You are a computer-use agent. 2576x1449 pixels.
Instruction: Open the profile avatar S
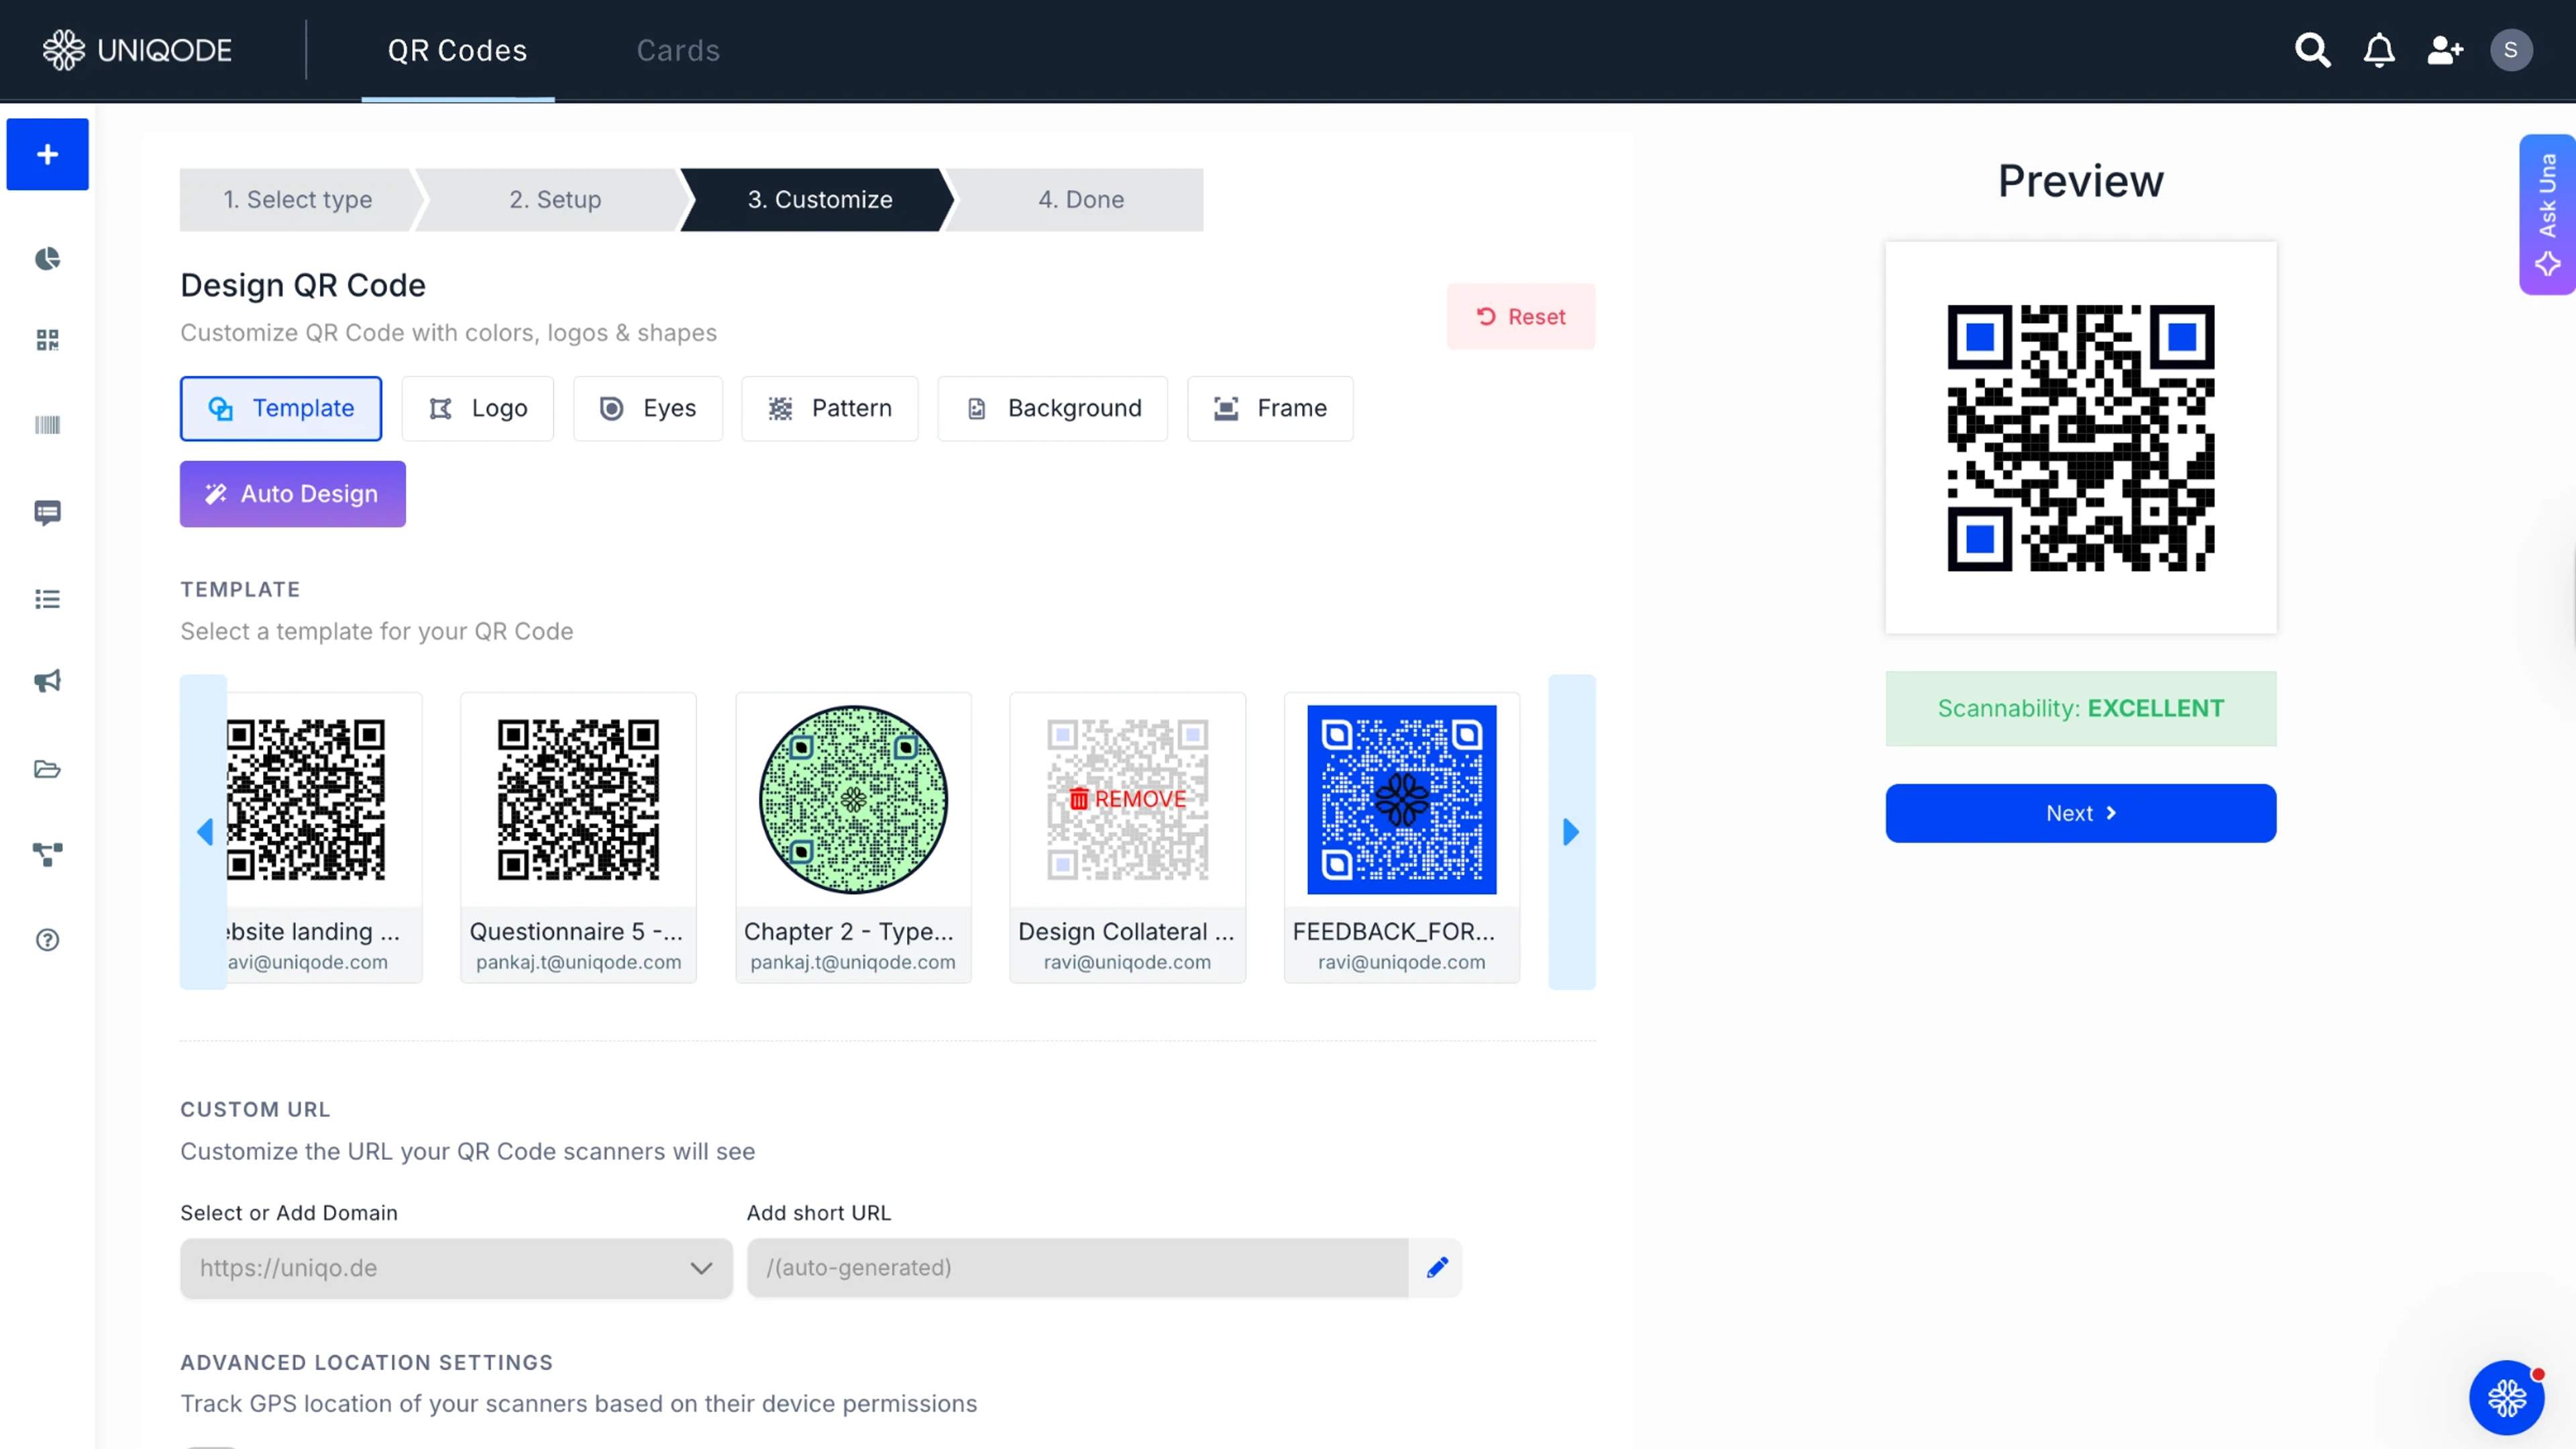tap(2510, 50)
